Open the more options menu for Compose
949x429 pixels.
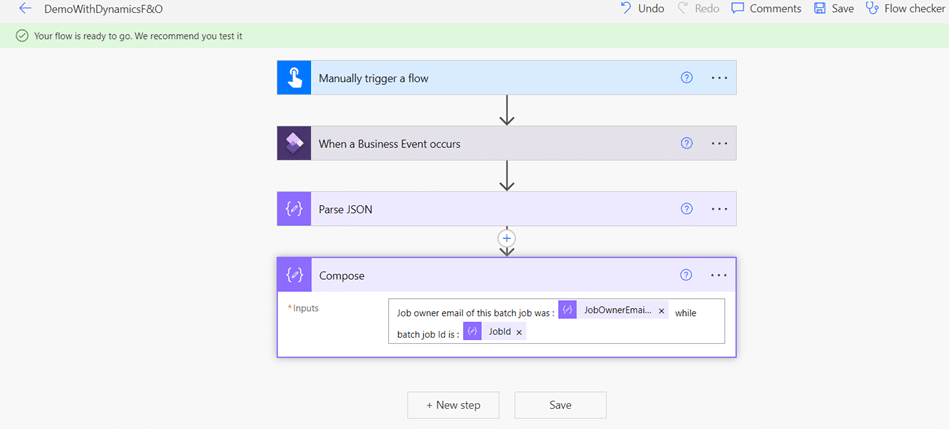click(719, 275)
